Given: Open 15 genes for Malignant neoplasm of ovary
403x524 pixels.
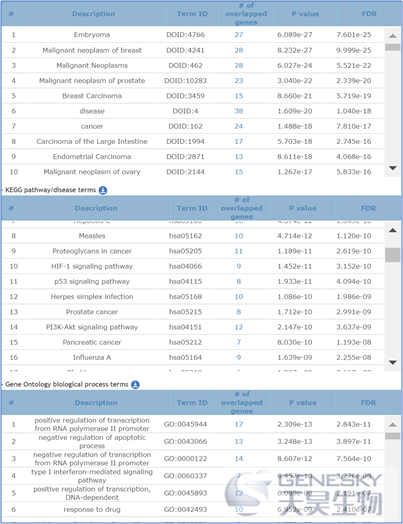Looking at the screenshot, I should [239, 172].
